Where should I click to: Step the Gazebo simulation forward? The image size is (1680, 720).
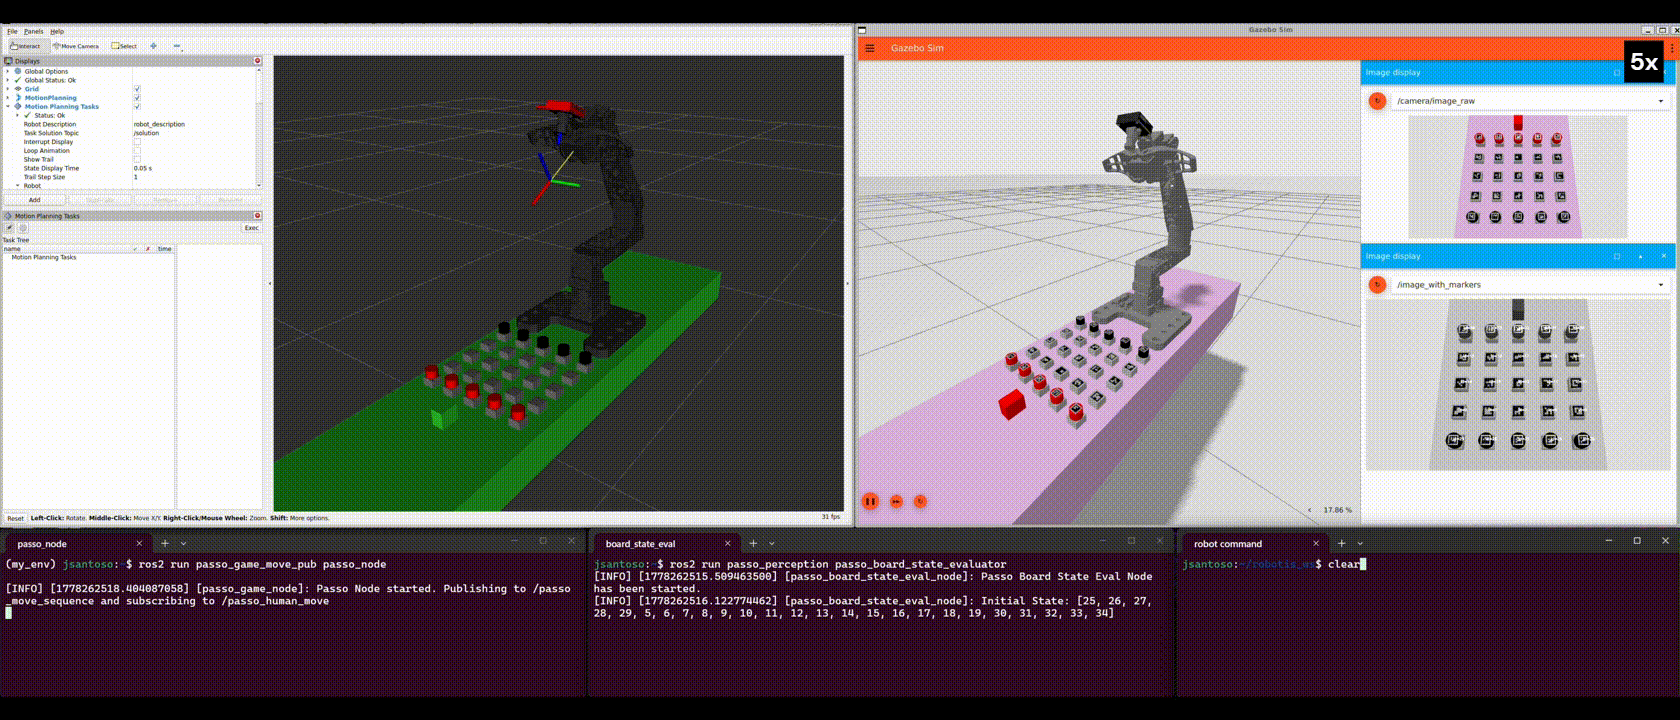[896, 501]
